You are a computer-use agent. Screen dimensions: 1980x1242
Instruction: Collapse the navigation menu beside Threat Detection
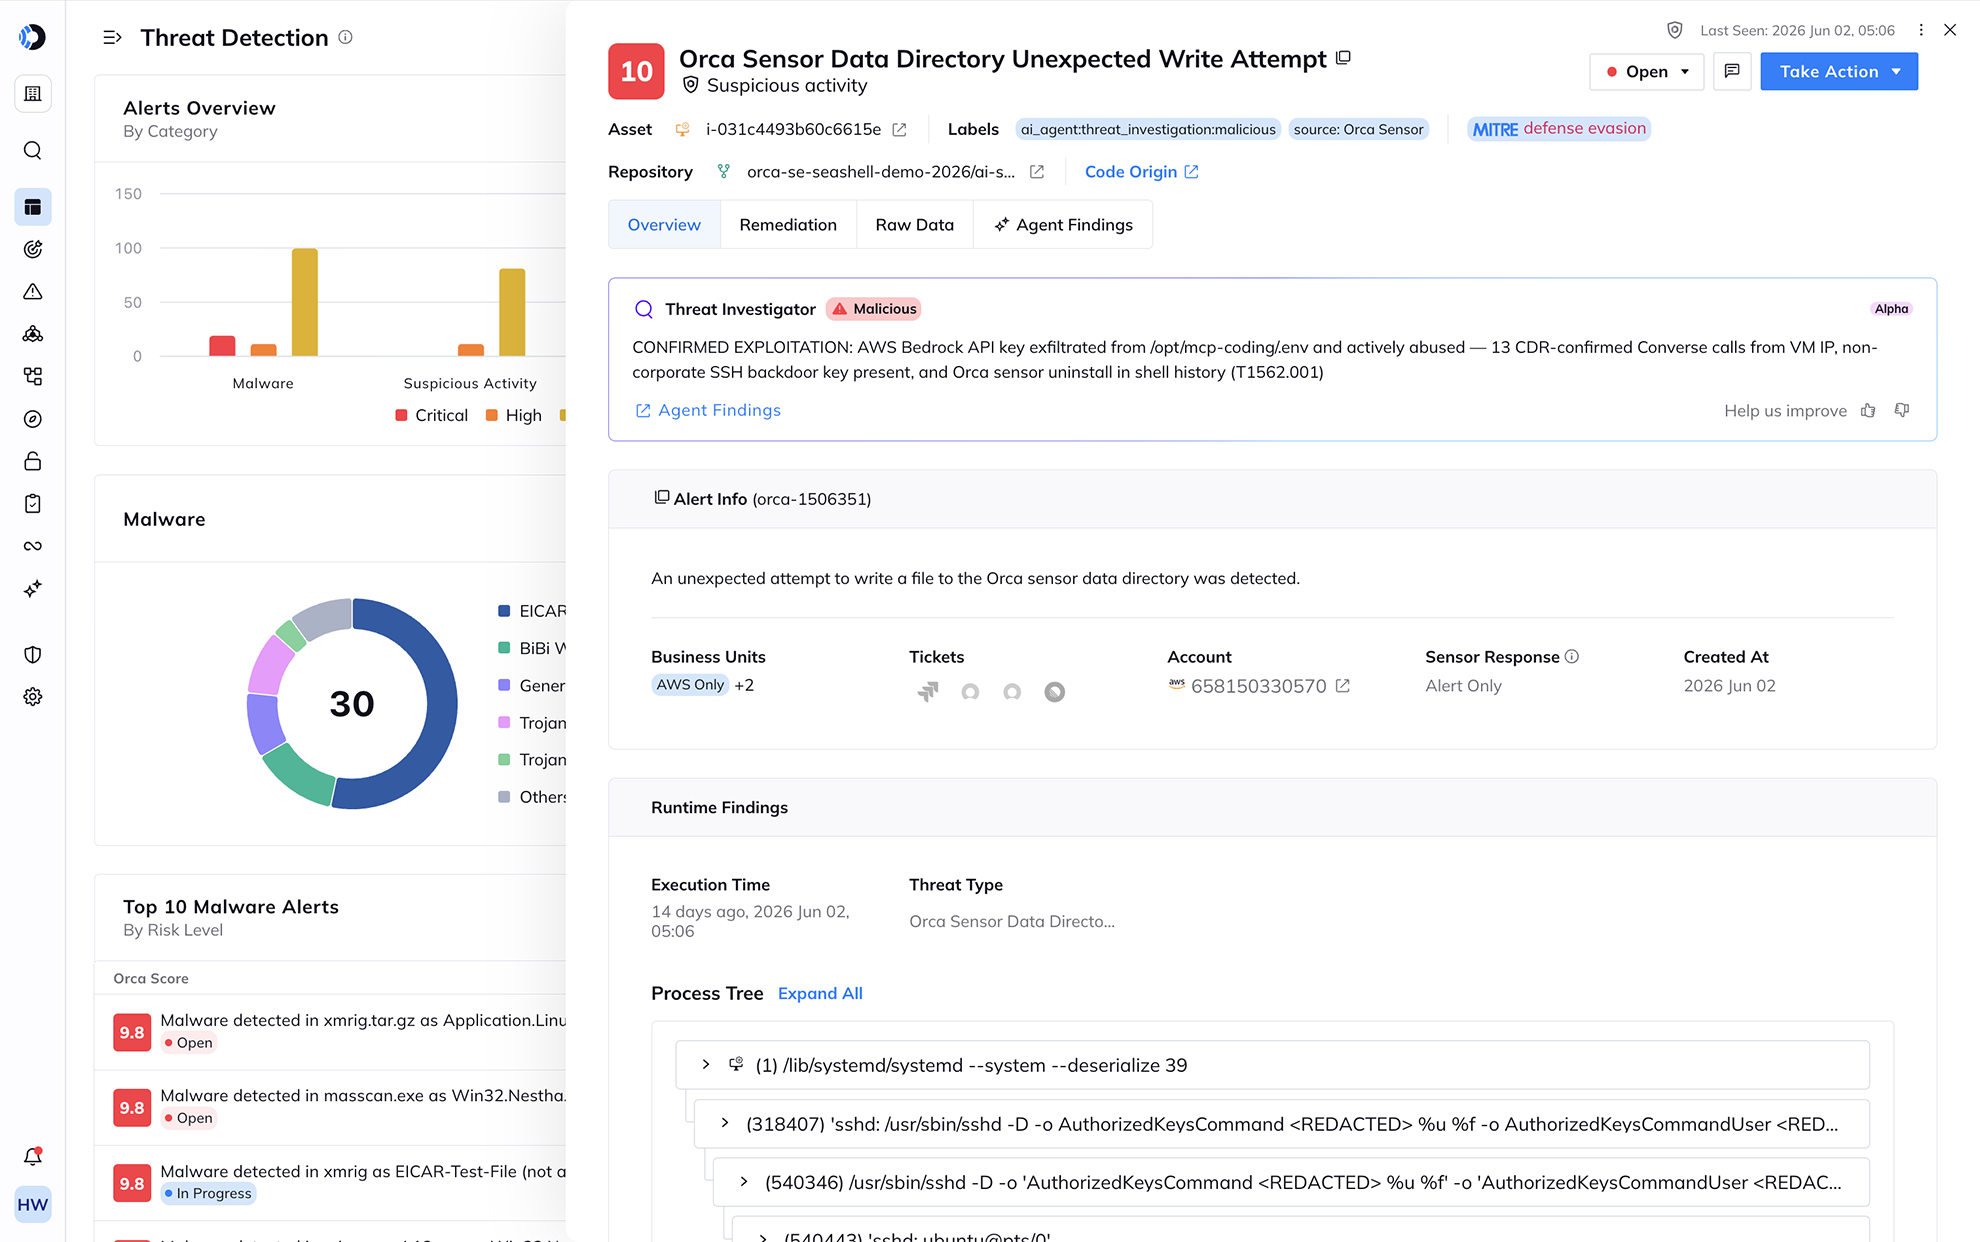click(x=112, y=38)
